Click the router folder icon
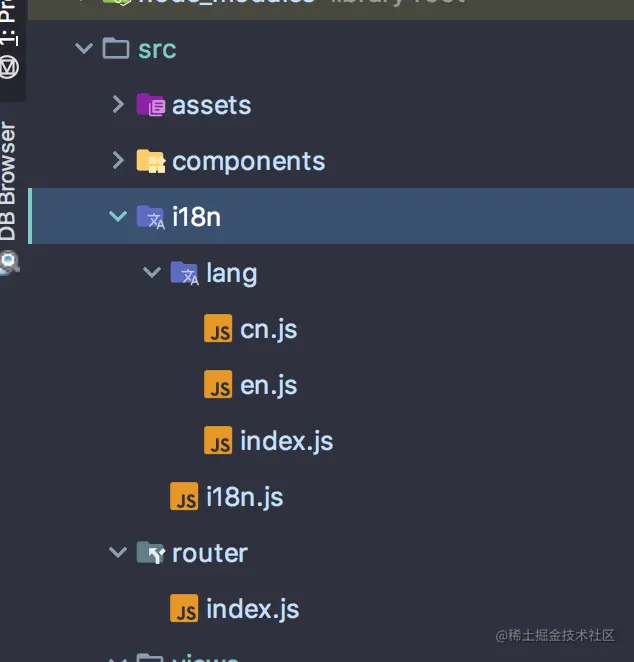The height and width of the screenshot is (662, 634). pos(150,553)
